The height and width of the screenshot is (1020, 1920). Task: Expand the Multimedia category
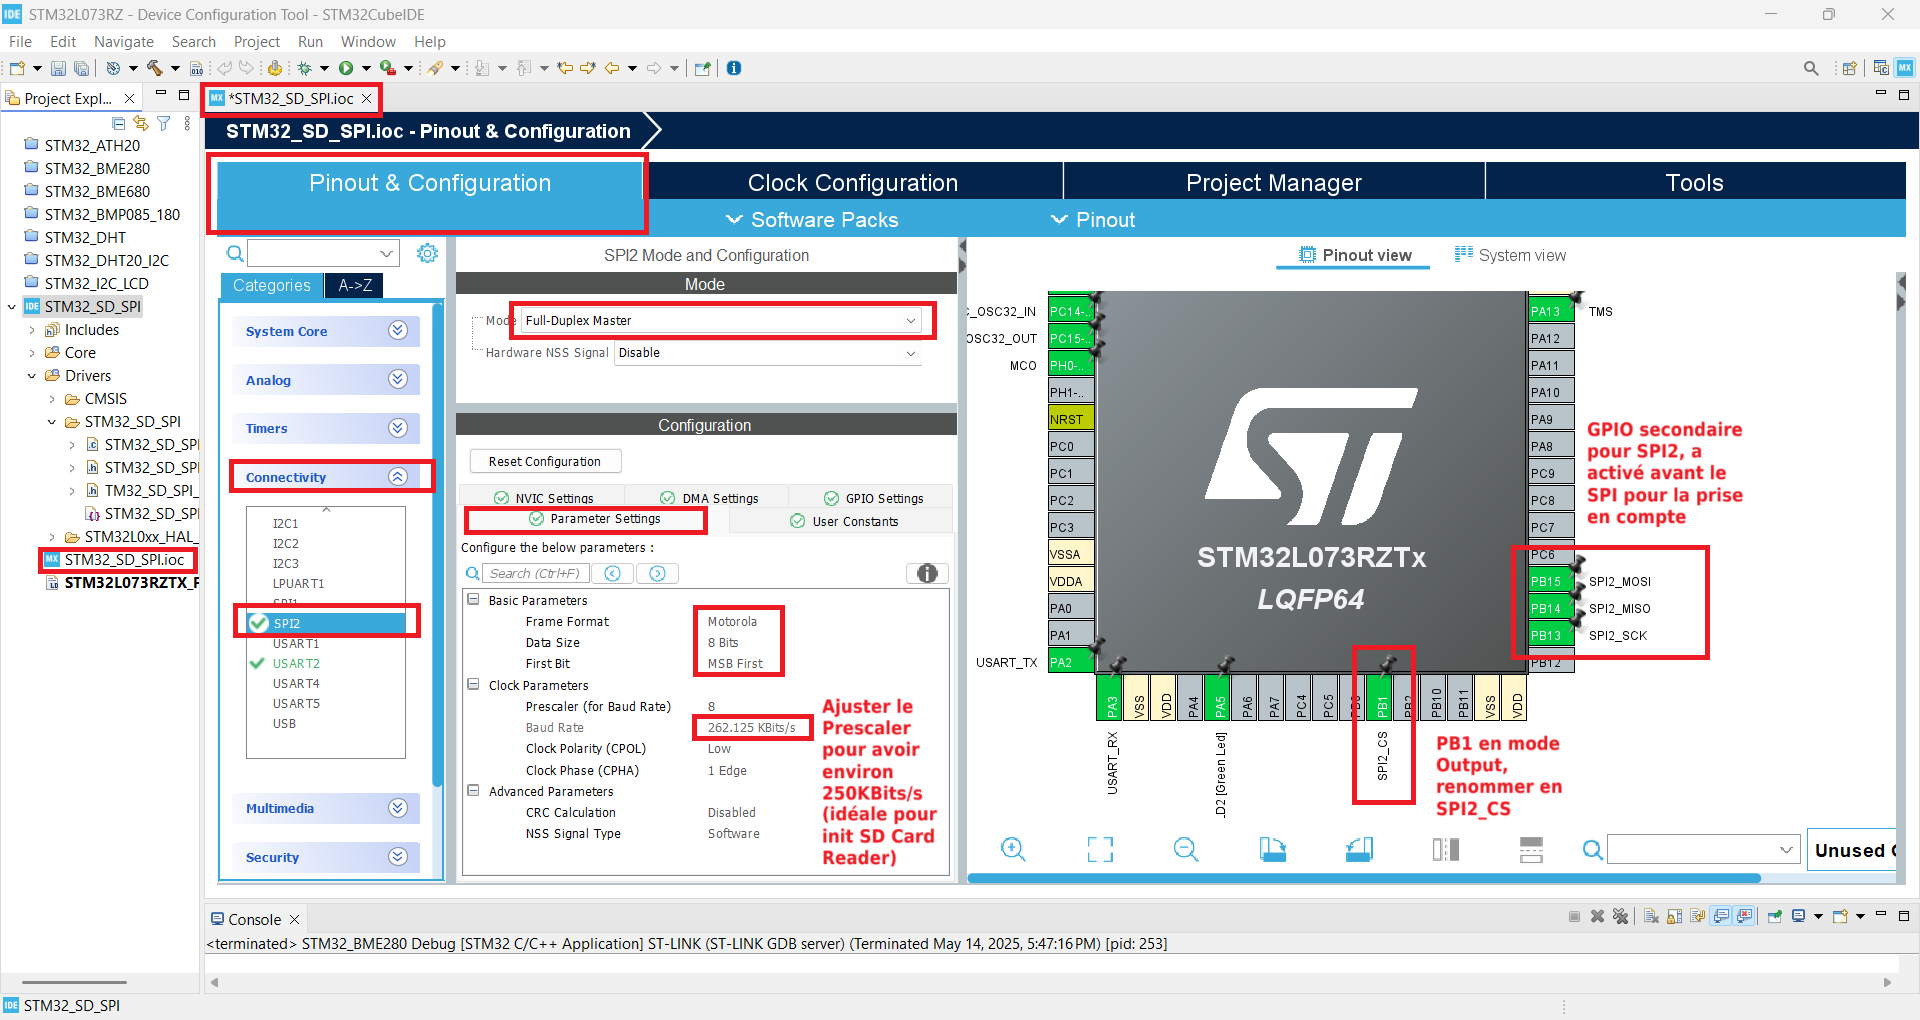coord(326,808)
